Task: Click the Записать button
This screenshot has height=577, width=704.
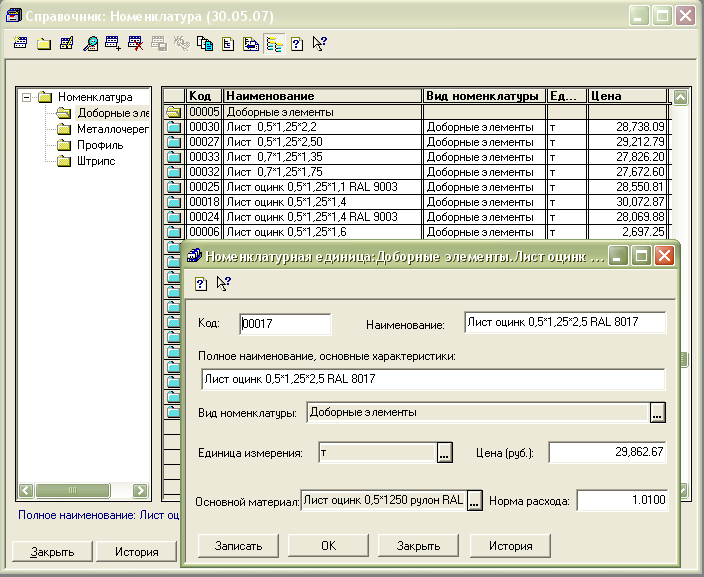Action: click(x=238, y=546)
